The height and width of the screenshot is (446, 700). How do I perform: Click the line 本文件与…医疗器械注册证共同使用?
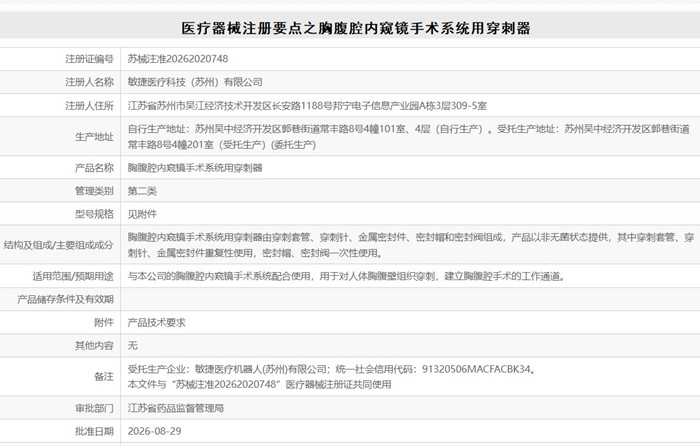point(259,384)
